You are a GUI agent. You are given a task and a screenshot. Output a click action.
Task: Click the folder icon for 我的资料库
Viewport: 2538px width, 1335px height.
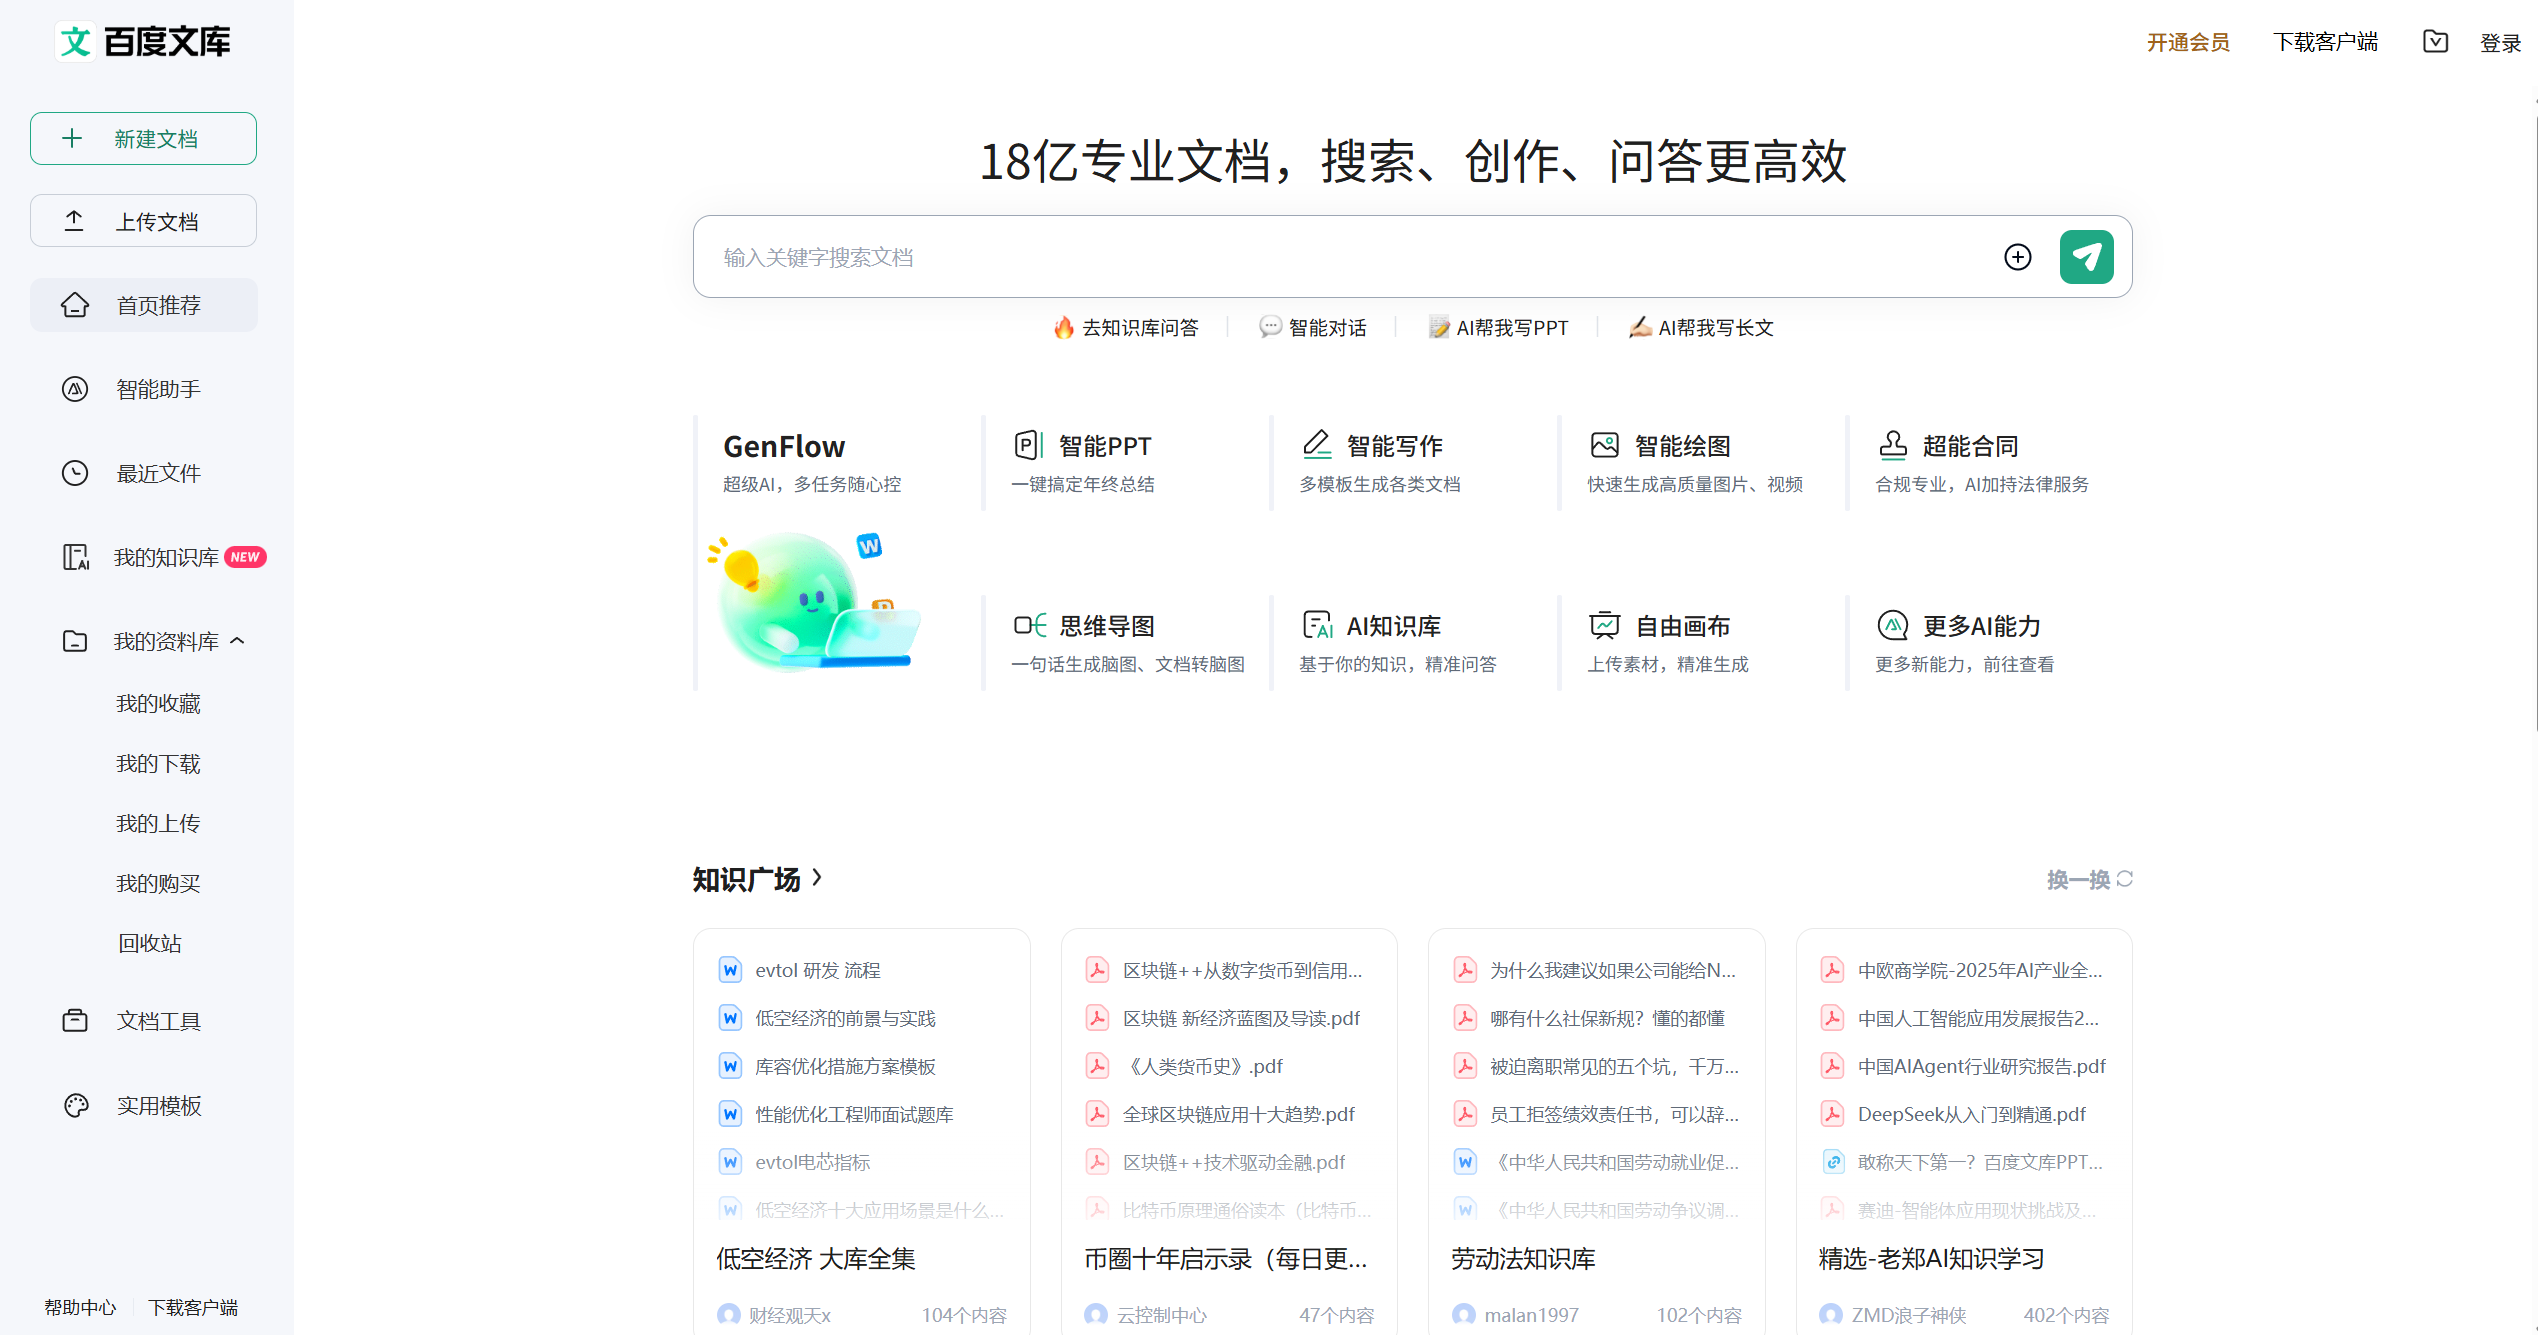pos(75,641)
